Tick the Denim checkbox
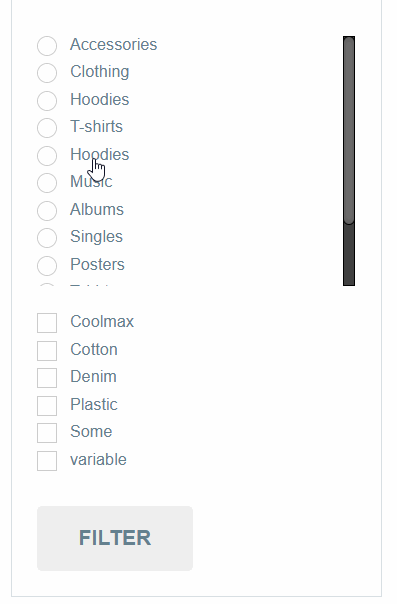The image size is (397, 604). click(47, 378)
